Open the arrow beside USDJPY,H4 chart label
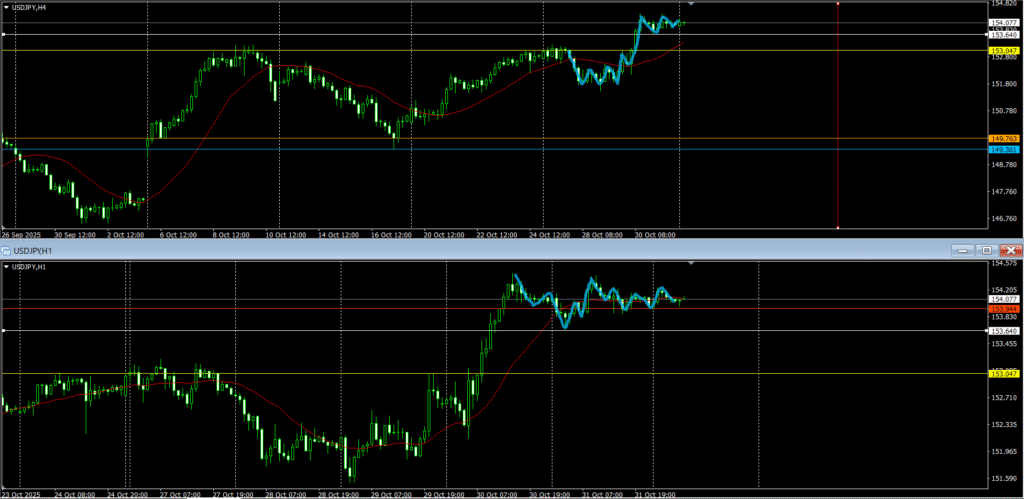Image resolution: width=1024 pixels, height=499 pixels. pyautogui.click(x=5, y=8)
